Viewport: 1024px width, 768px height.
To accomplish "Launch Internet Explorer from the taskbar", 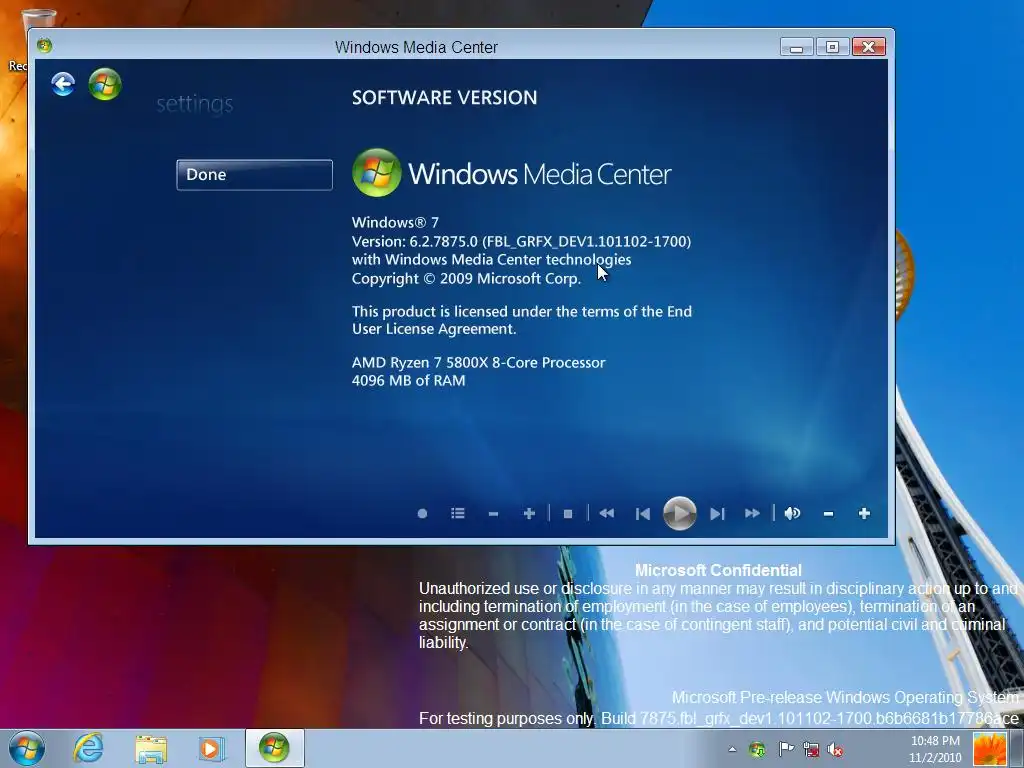I will pyautogui.click(x=88, y=748).
